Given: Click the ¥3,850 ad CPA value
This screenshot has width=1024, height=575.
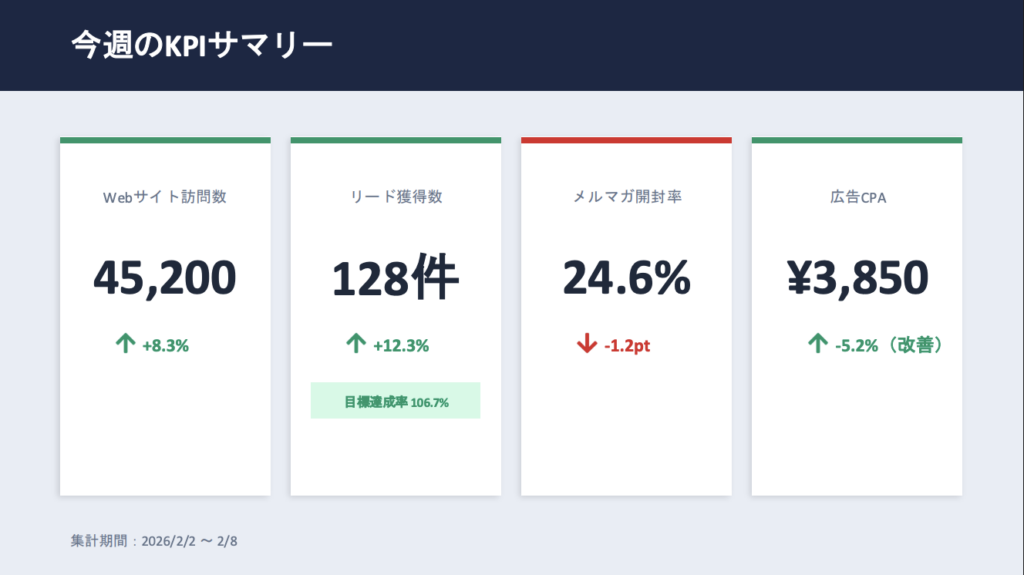Looking at the screenshot, I should pos(857,278).
